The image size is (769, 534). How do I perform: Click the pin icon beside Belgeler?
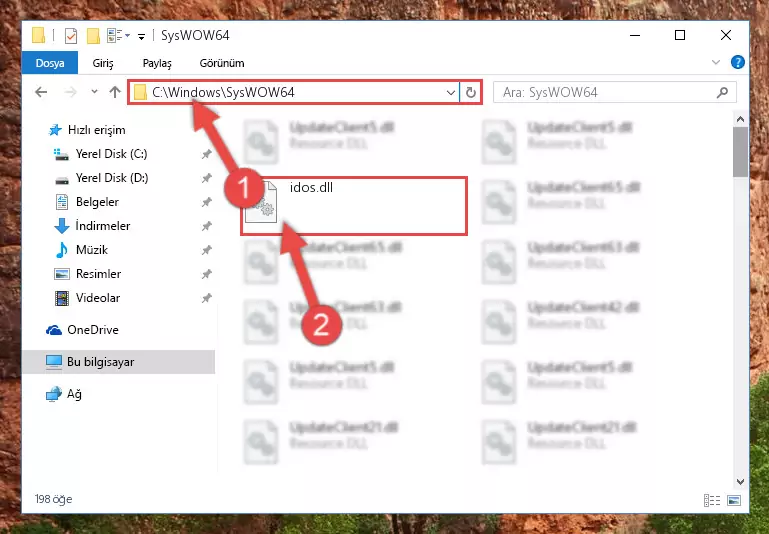point(206,202)
